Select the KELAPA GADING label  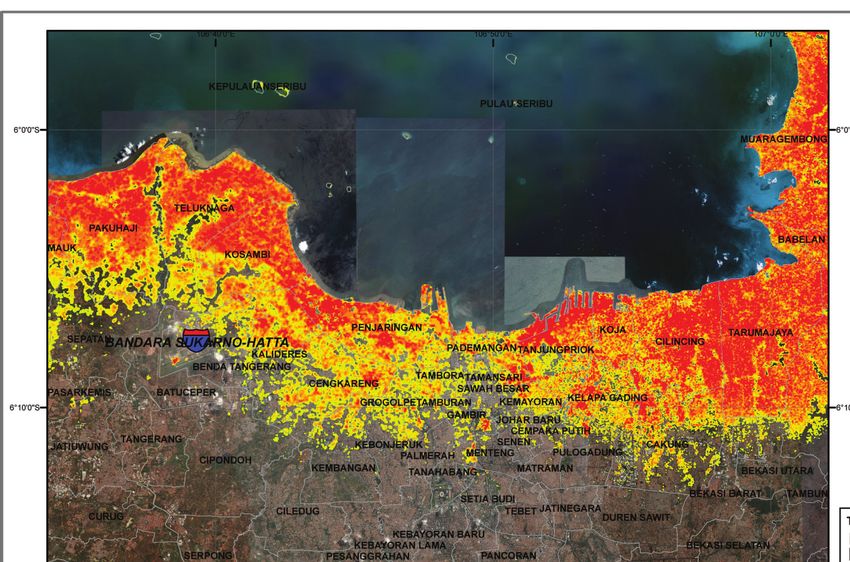click(x=608, y=398)
